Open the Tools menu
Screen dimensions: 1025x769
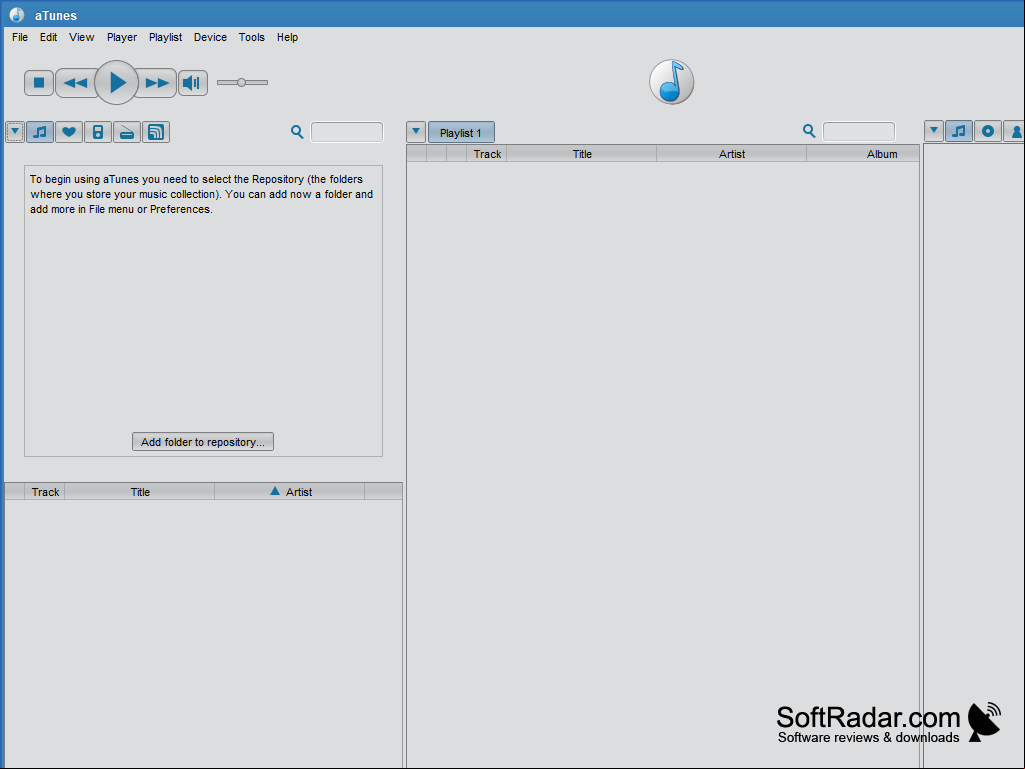click(x=252, y=37)
